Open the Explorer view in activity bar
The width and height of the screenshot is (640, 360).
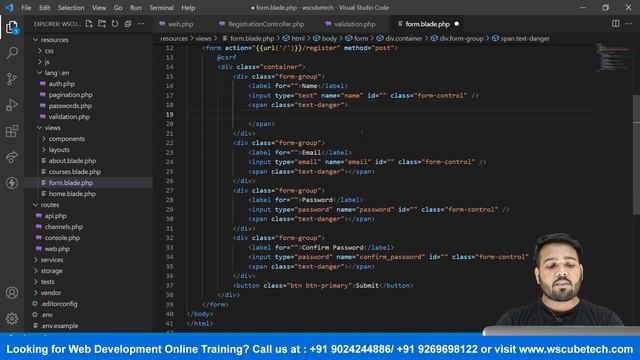(x=12, y=27)
